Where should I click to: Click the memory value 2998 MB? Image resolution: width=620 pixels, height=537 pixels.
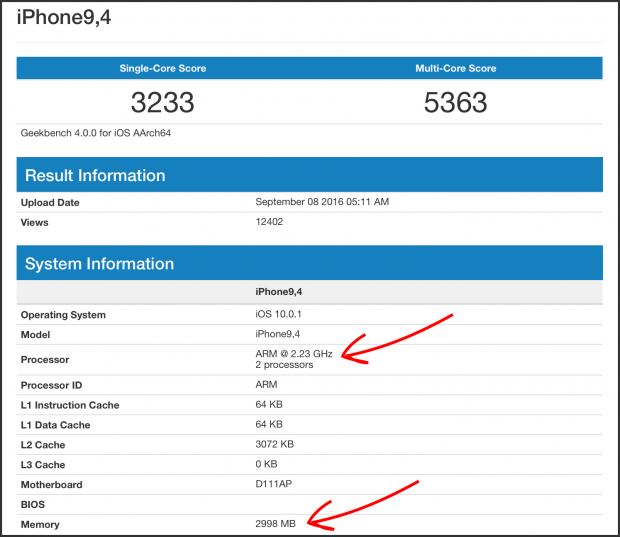277,525
